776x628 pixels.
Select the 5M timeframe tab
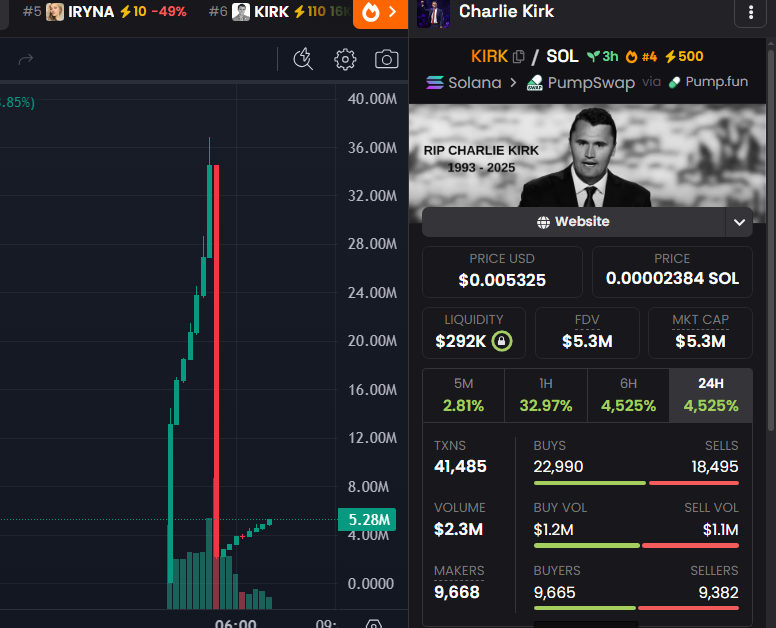[x=463, y=396]
